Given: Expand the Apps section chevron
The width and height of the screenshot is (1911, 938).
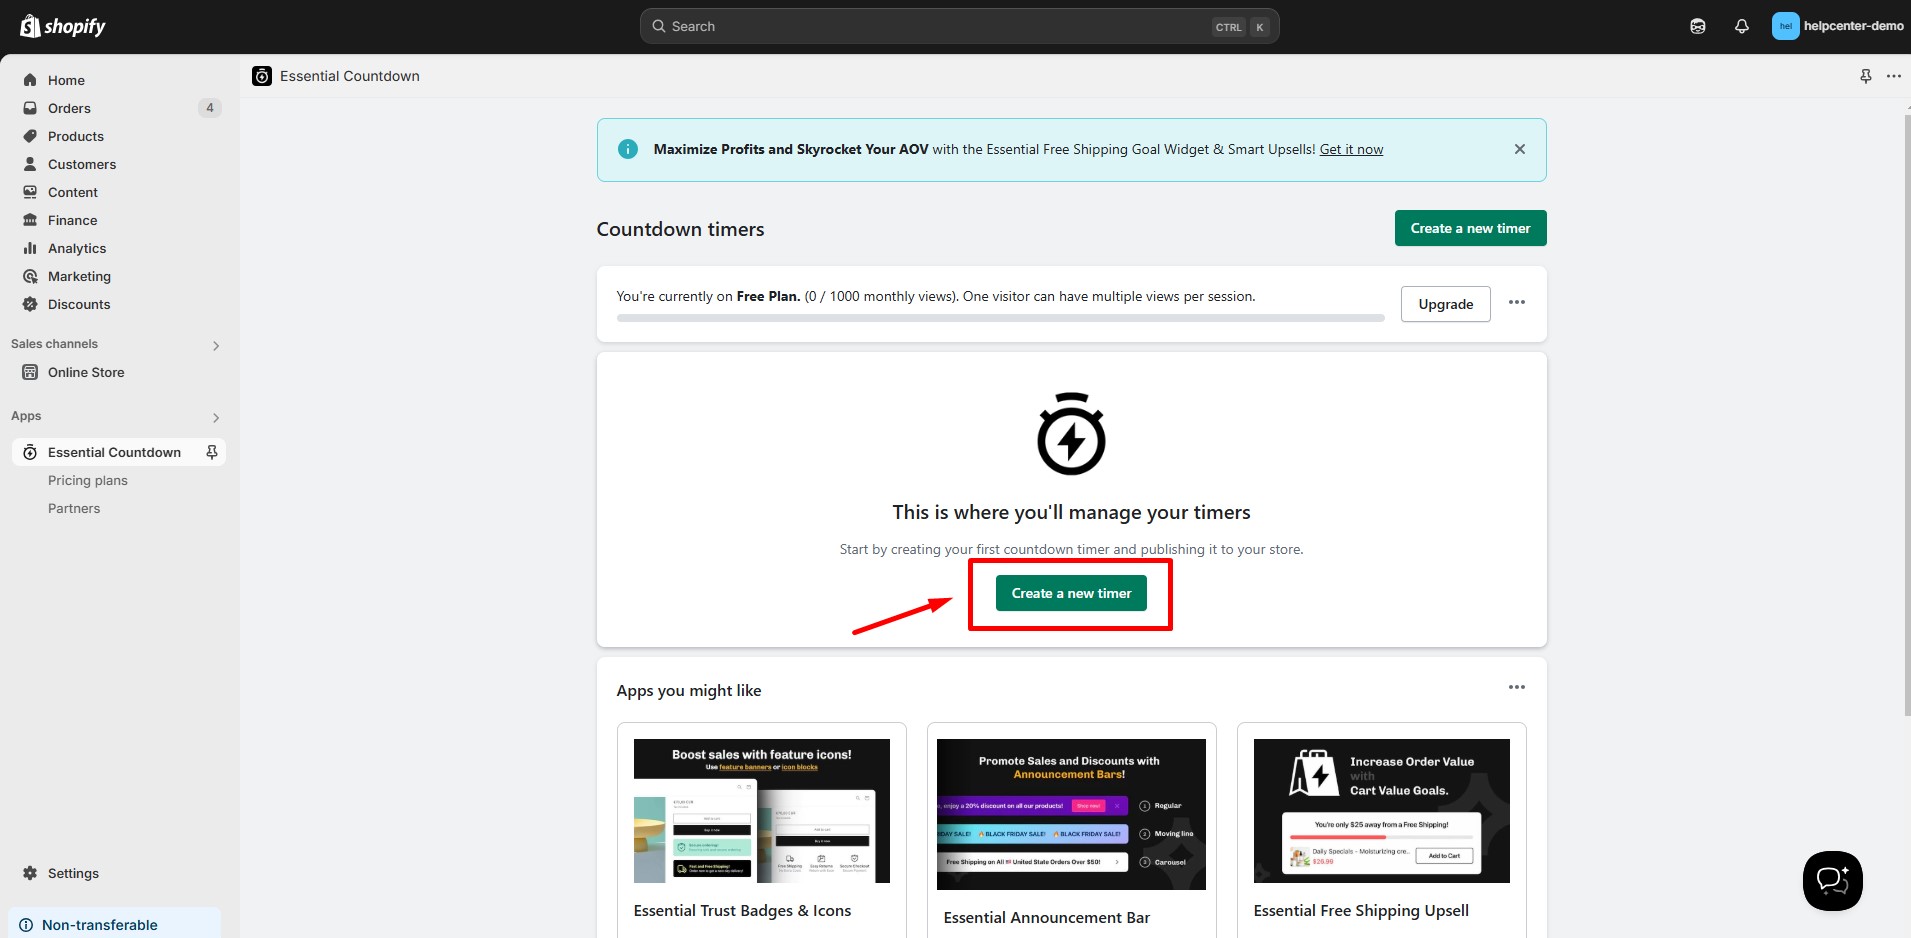Looking at the screenshot, I should [x=216, y=418].
